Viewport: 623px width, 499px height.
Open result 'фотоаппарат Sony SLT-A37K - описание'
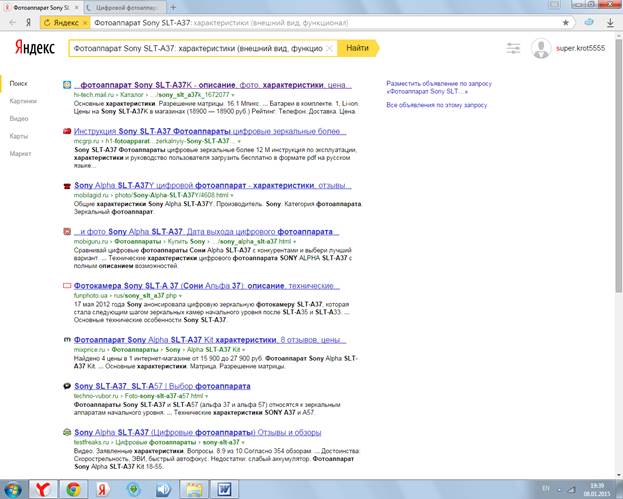pyautogui.click(x=213, y=85)
